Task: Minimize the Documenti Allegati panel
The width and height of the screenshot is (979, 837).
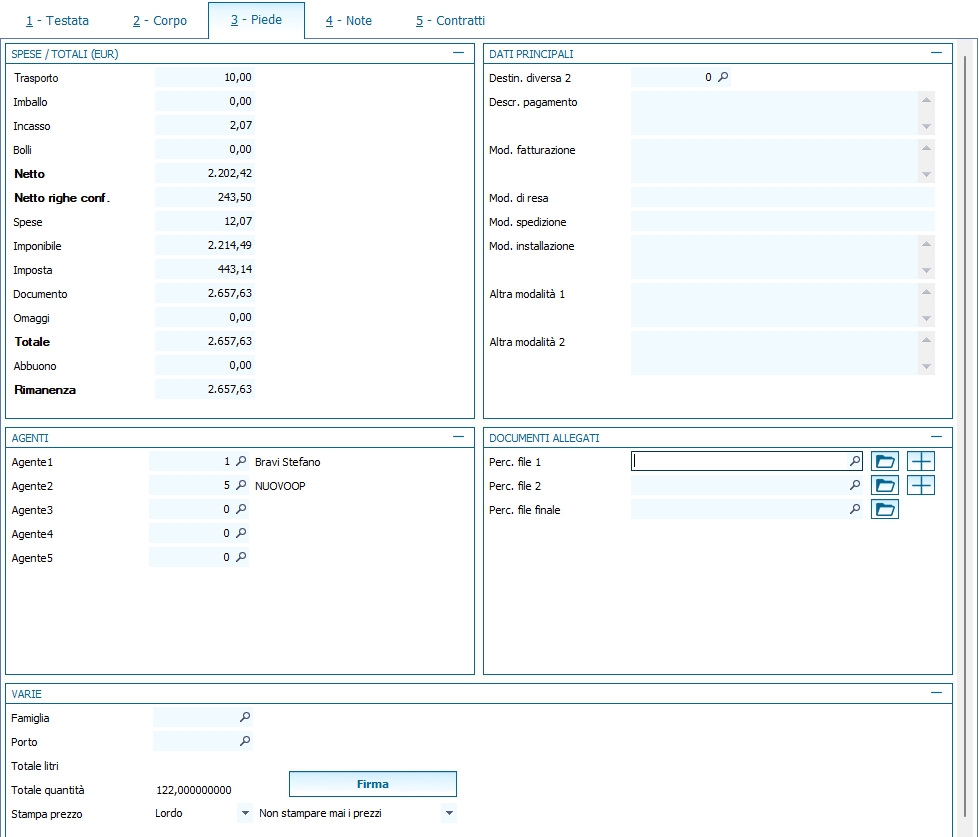Action: click(x=936, y=437)
